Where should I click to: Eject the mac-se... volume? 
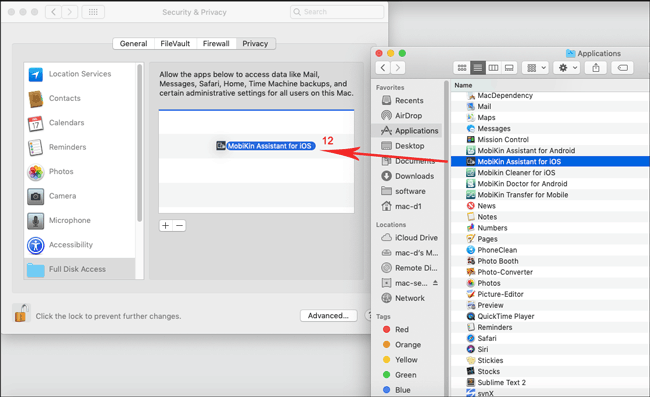click(435, 283)
